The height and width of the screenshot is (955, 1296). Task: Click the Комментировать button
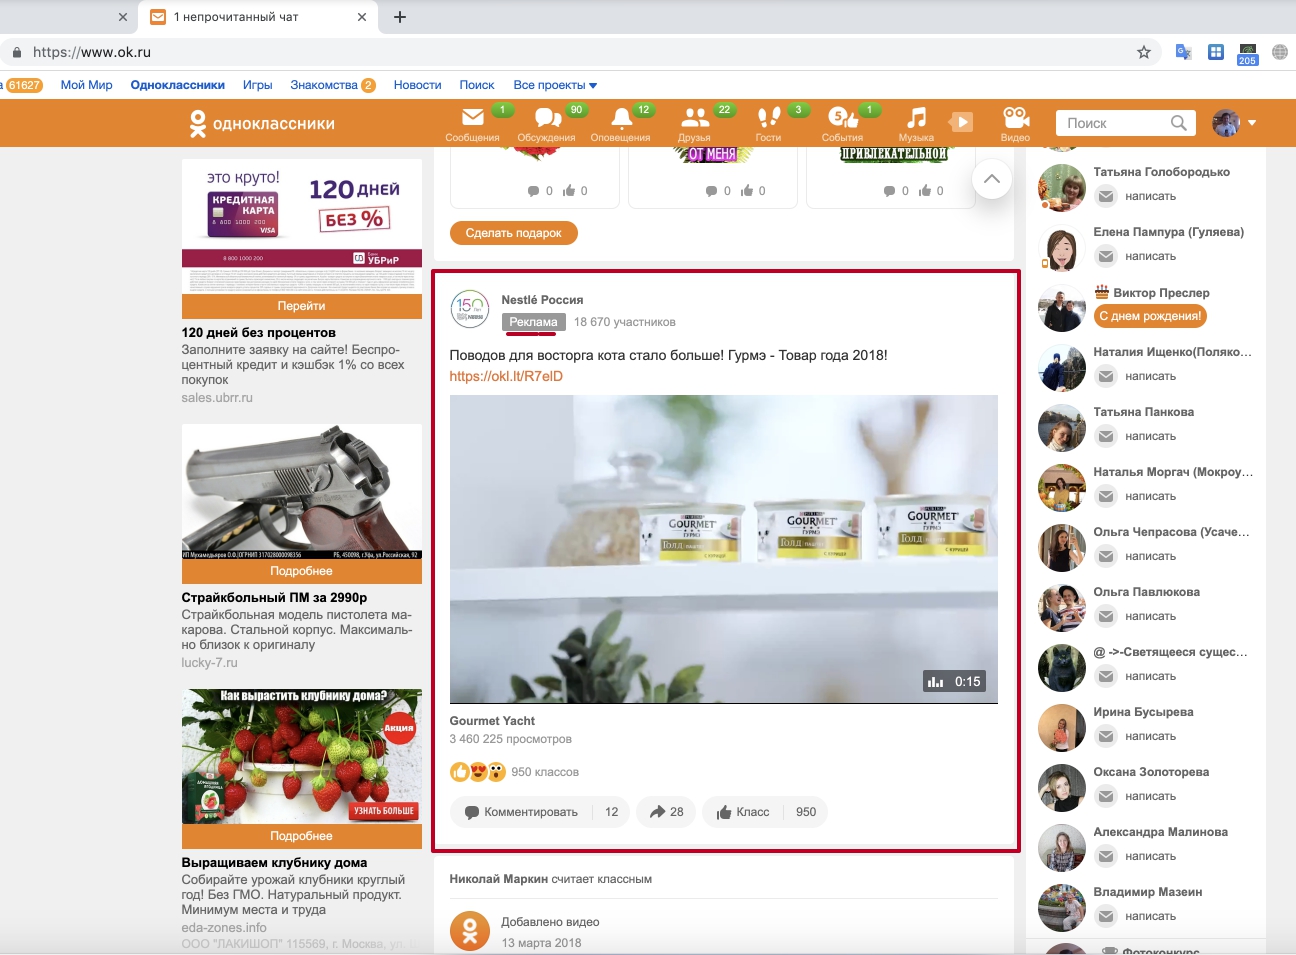pos(521,812)
